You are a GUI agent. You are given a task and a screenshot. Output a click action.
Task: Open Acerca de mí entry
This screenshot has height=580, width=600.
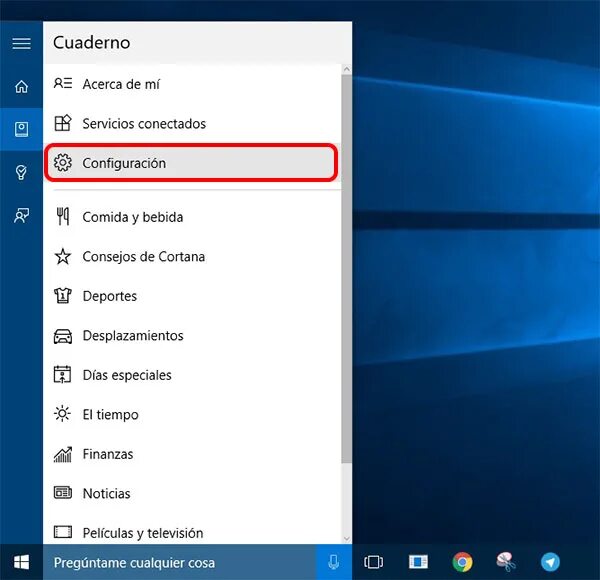point(192,84)
